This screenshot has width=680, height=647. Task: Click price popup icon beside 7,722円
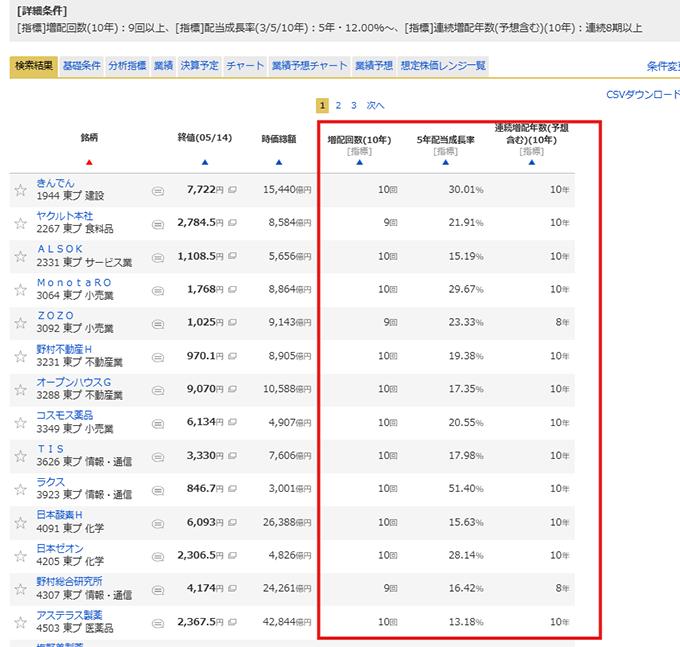pos(232,190)
